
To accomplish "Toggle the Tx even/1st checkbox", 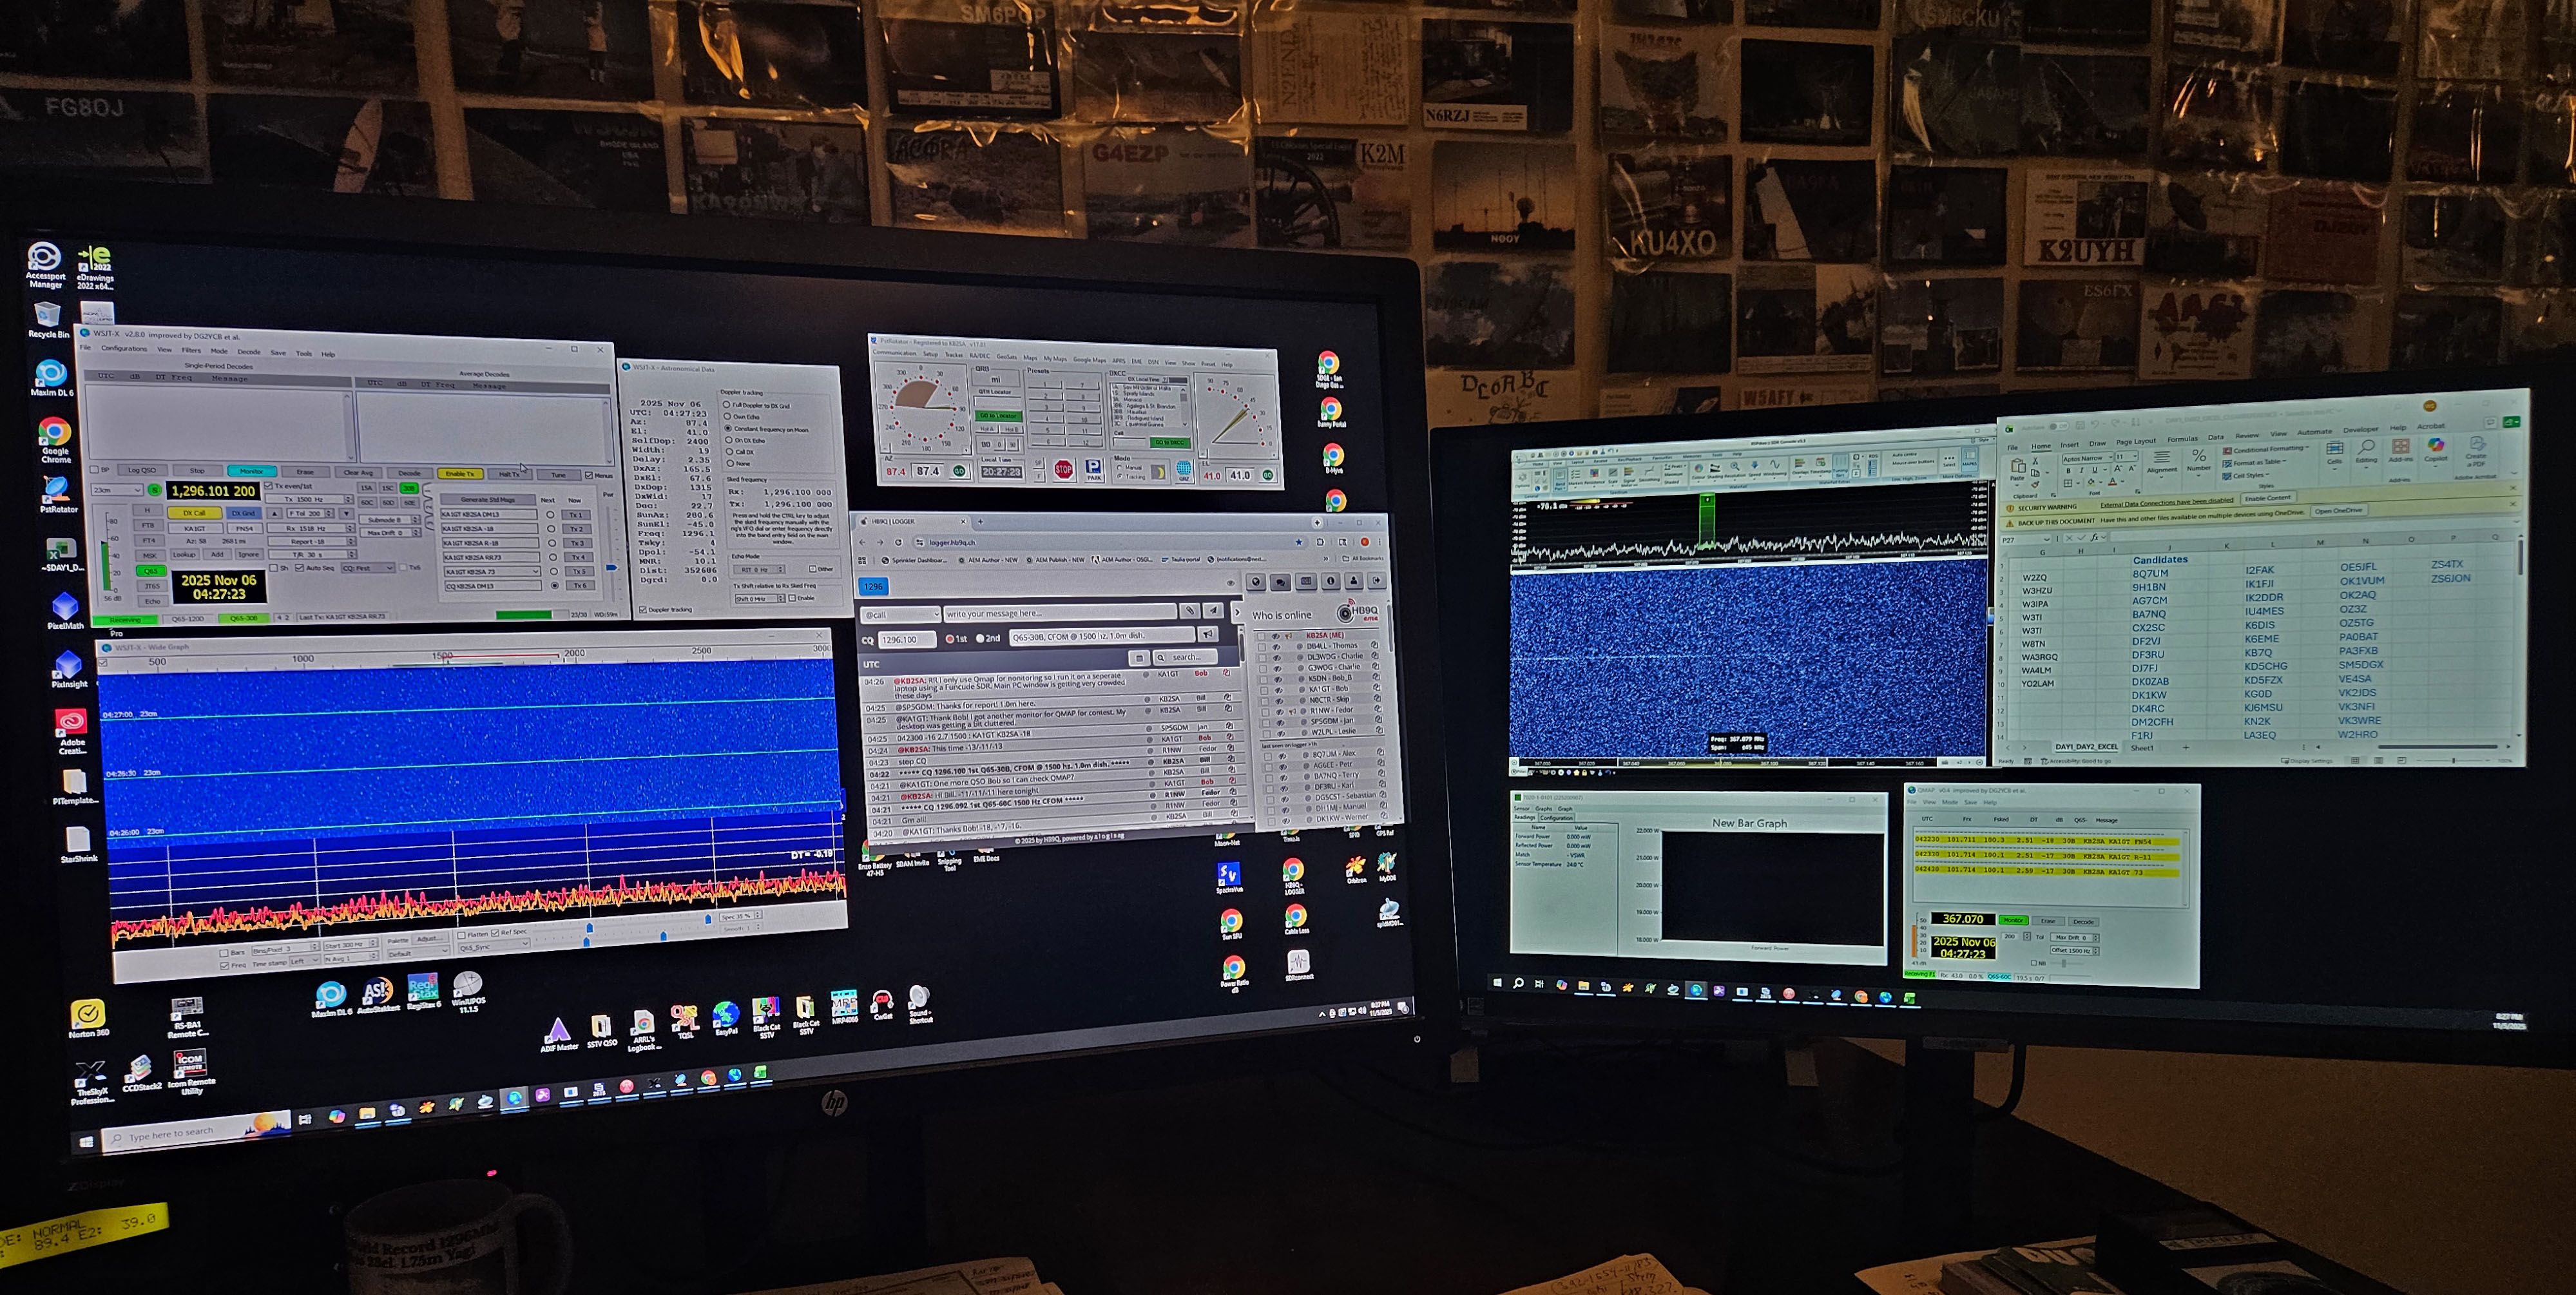I will click(269, 486).
